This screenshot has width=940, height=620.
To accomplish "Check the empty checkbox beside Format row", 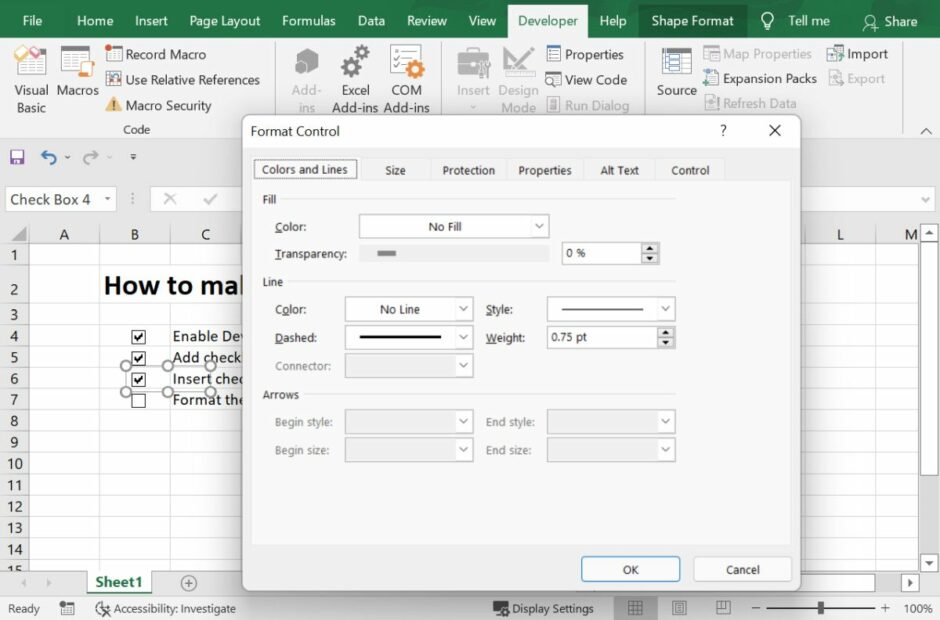I will click(x=137, y=400).
